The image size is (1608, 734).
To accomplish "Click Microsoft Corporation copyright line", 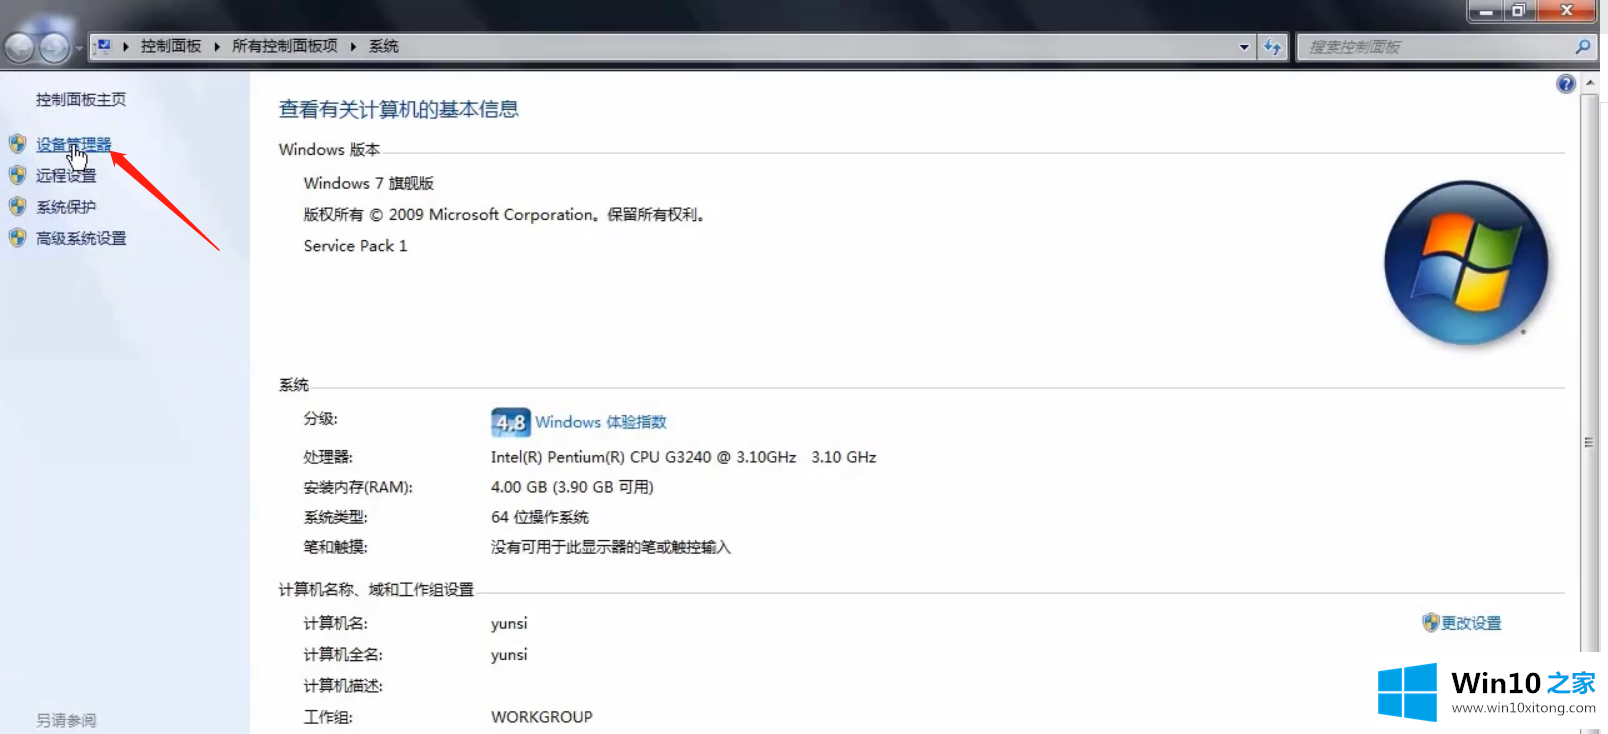I will click(506, 214).
